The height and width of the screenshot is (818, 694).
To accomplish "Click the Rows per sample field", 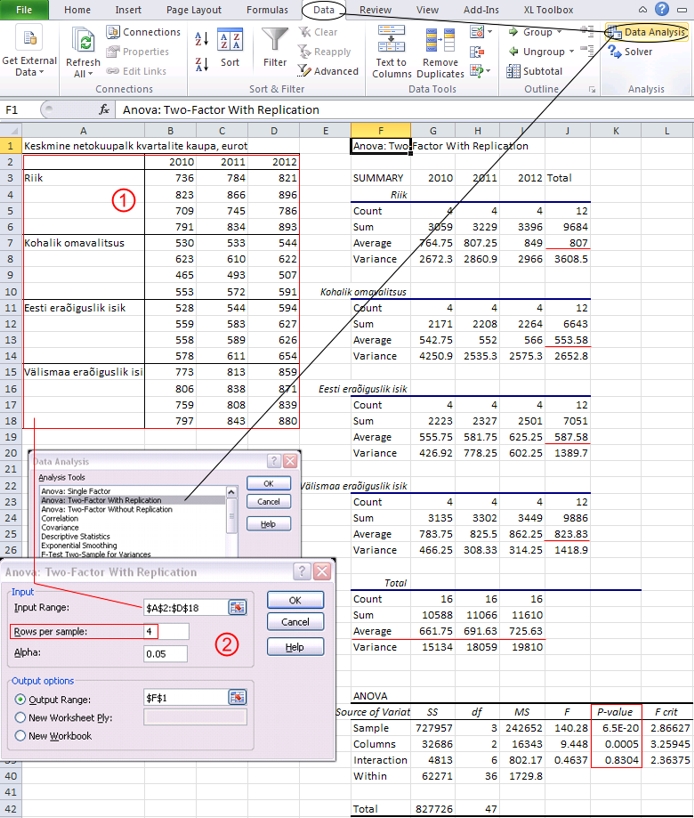I will tap(166, 631).
